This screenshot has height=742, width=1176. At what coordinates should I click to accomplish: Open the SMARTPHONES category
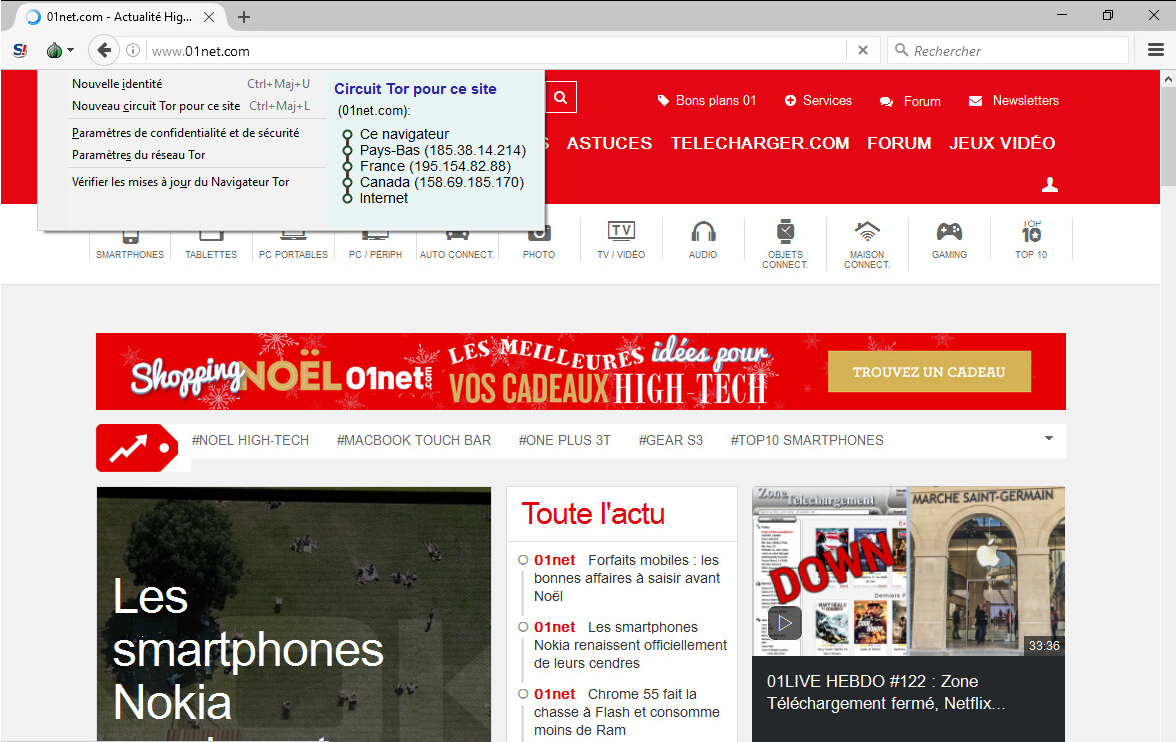130,246
